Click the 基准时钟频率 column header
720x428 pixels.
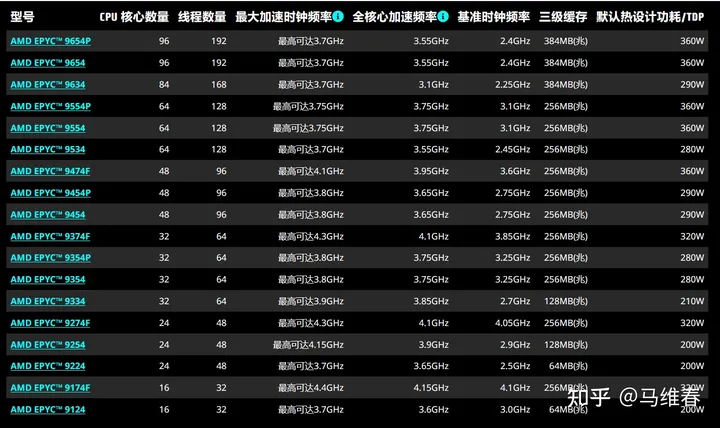tap(494, 17)
